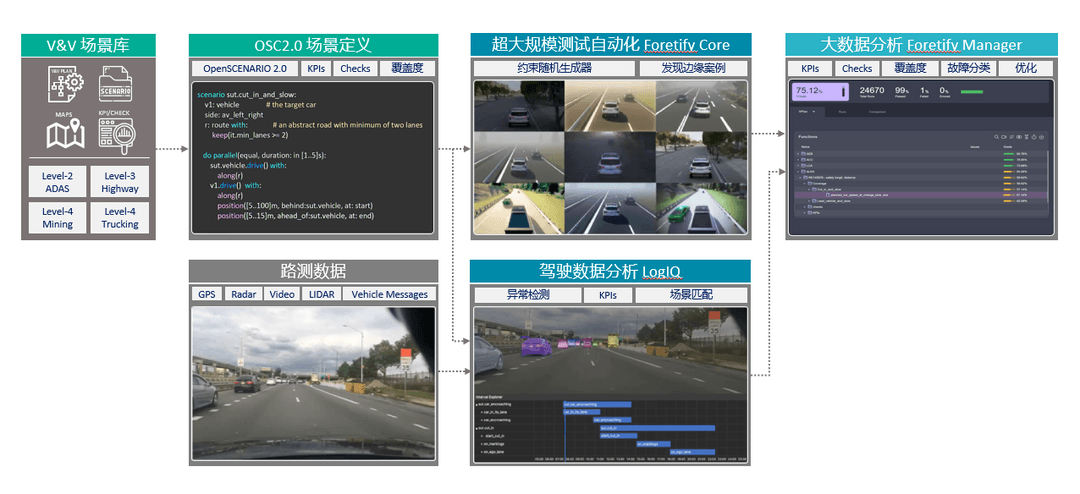Viewport: 1080px width, 494px height.
Task: Collapse sut.cut_in in Interval Explorer
Action: (x=477, y=429)
